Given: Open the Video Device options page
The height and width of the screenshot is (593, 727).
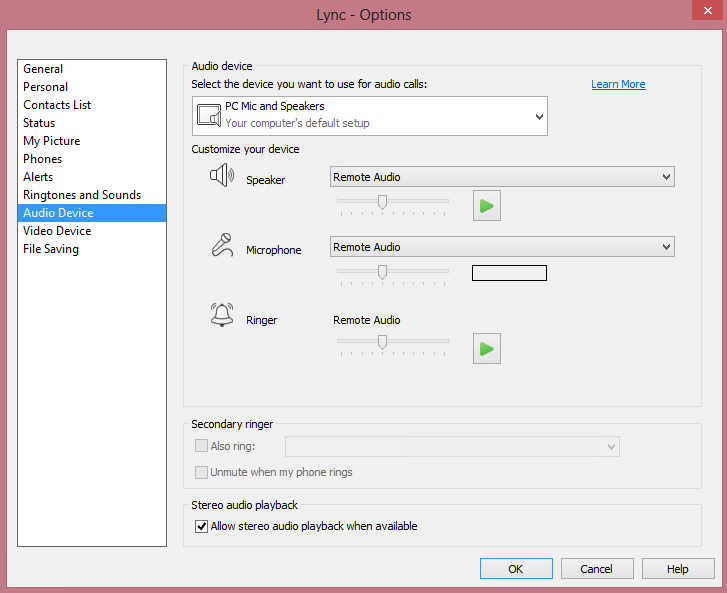Looking at the screenshot, I should coord(57,231).
